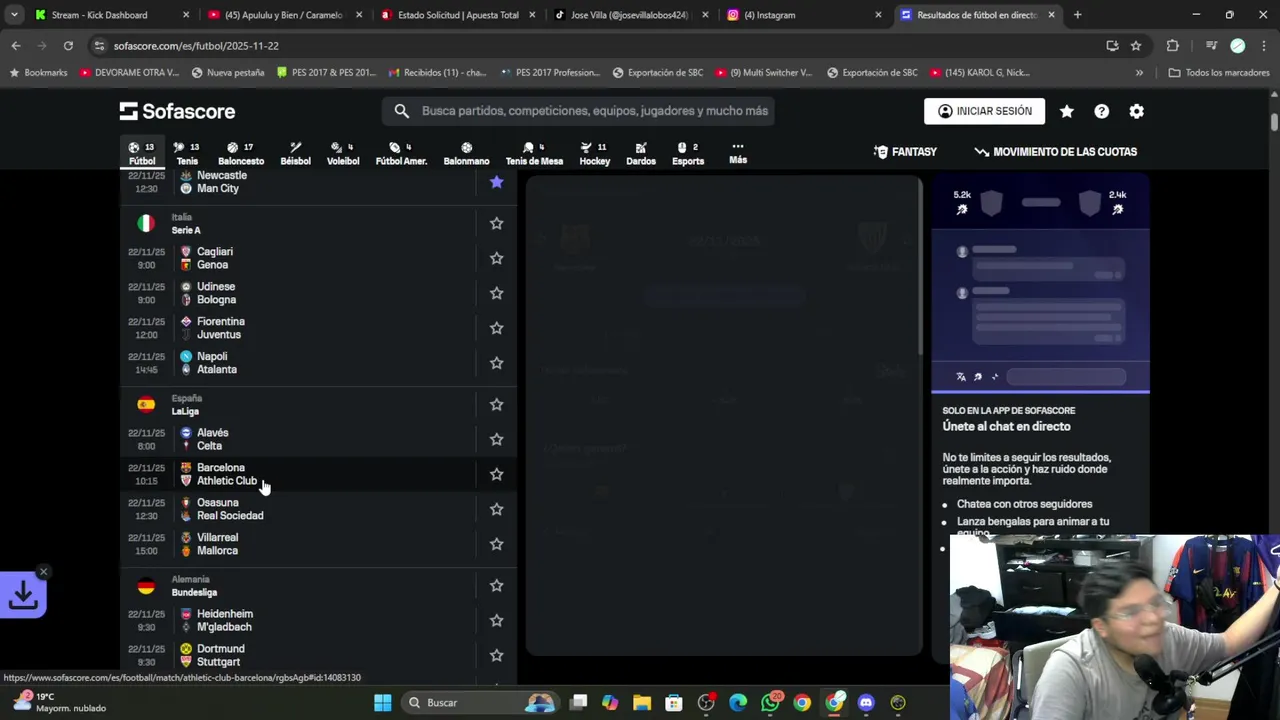Favorite the Udinese vs Bologna match
This screenshot has height=720, width=1280.
pos(496,293)
